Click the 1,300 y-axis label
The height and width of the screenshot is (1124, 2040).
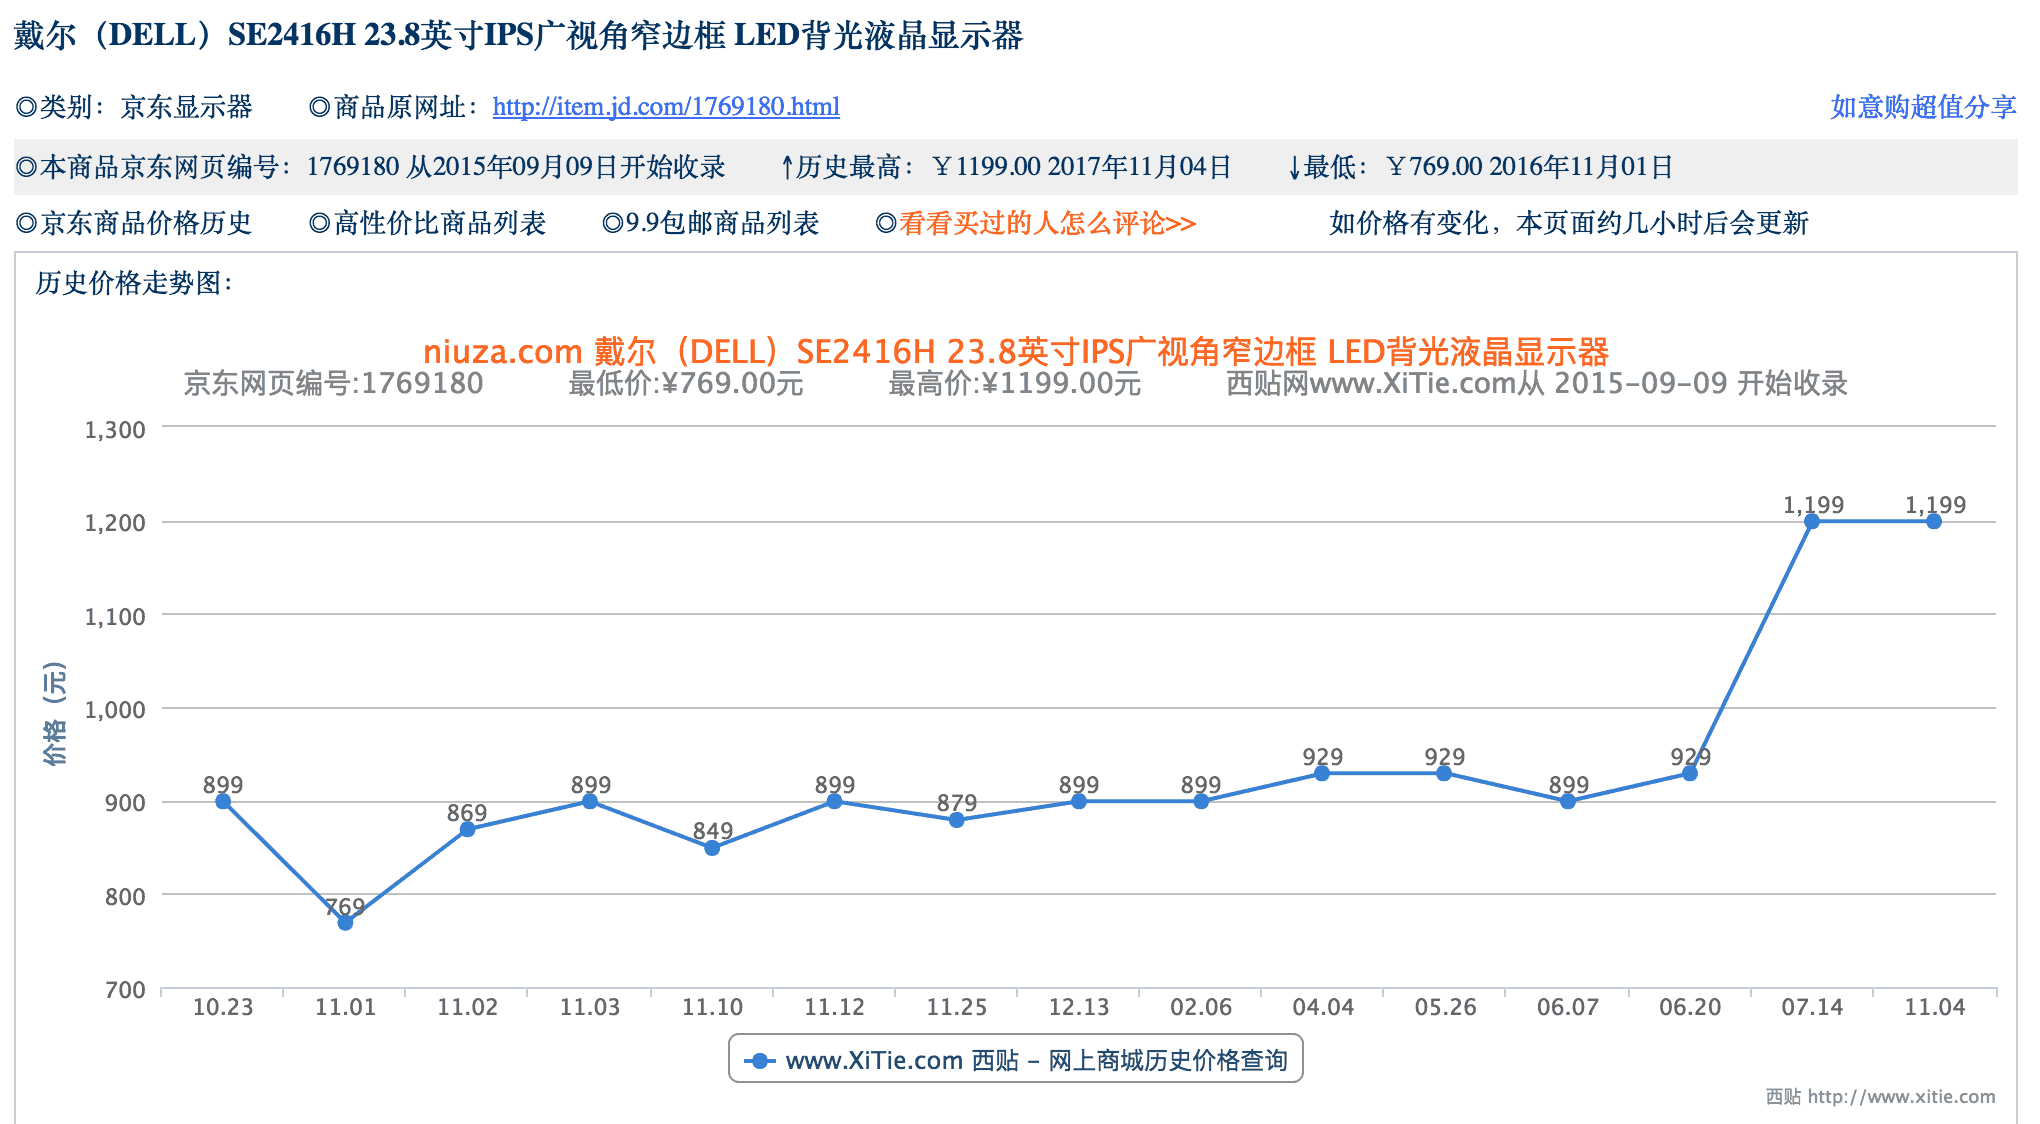click(x=115, y=430)
